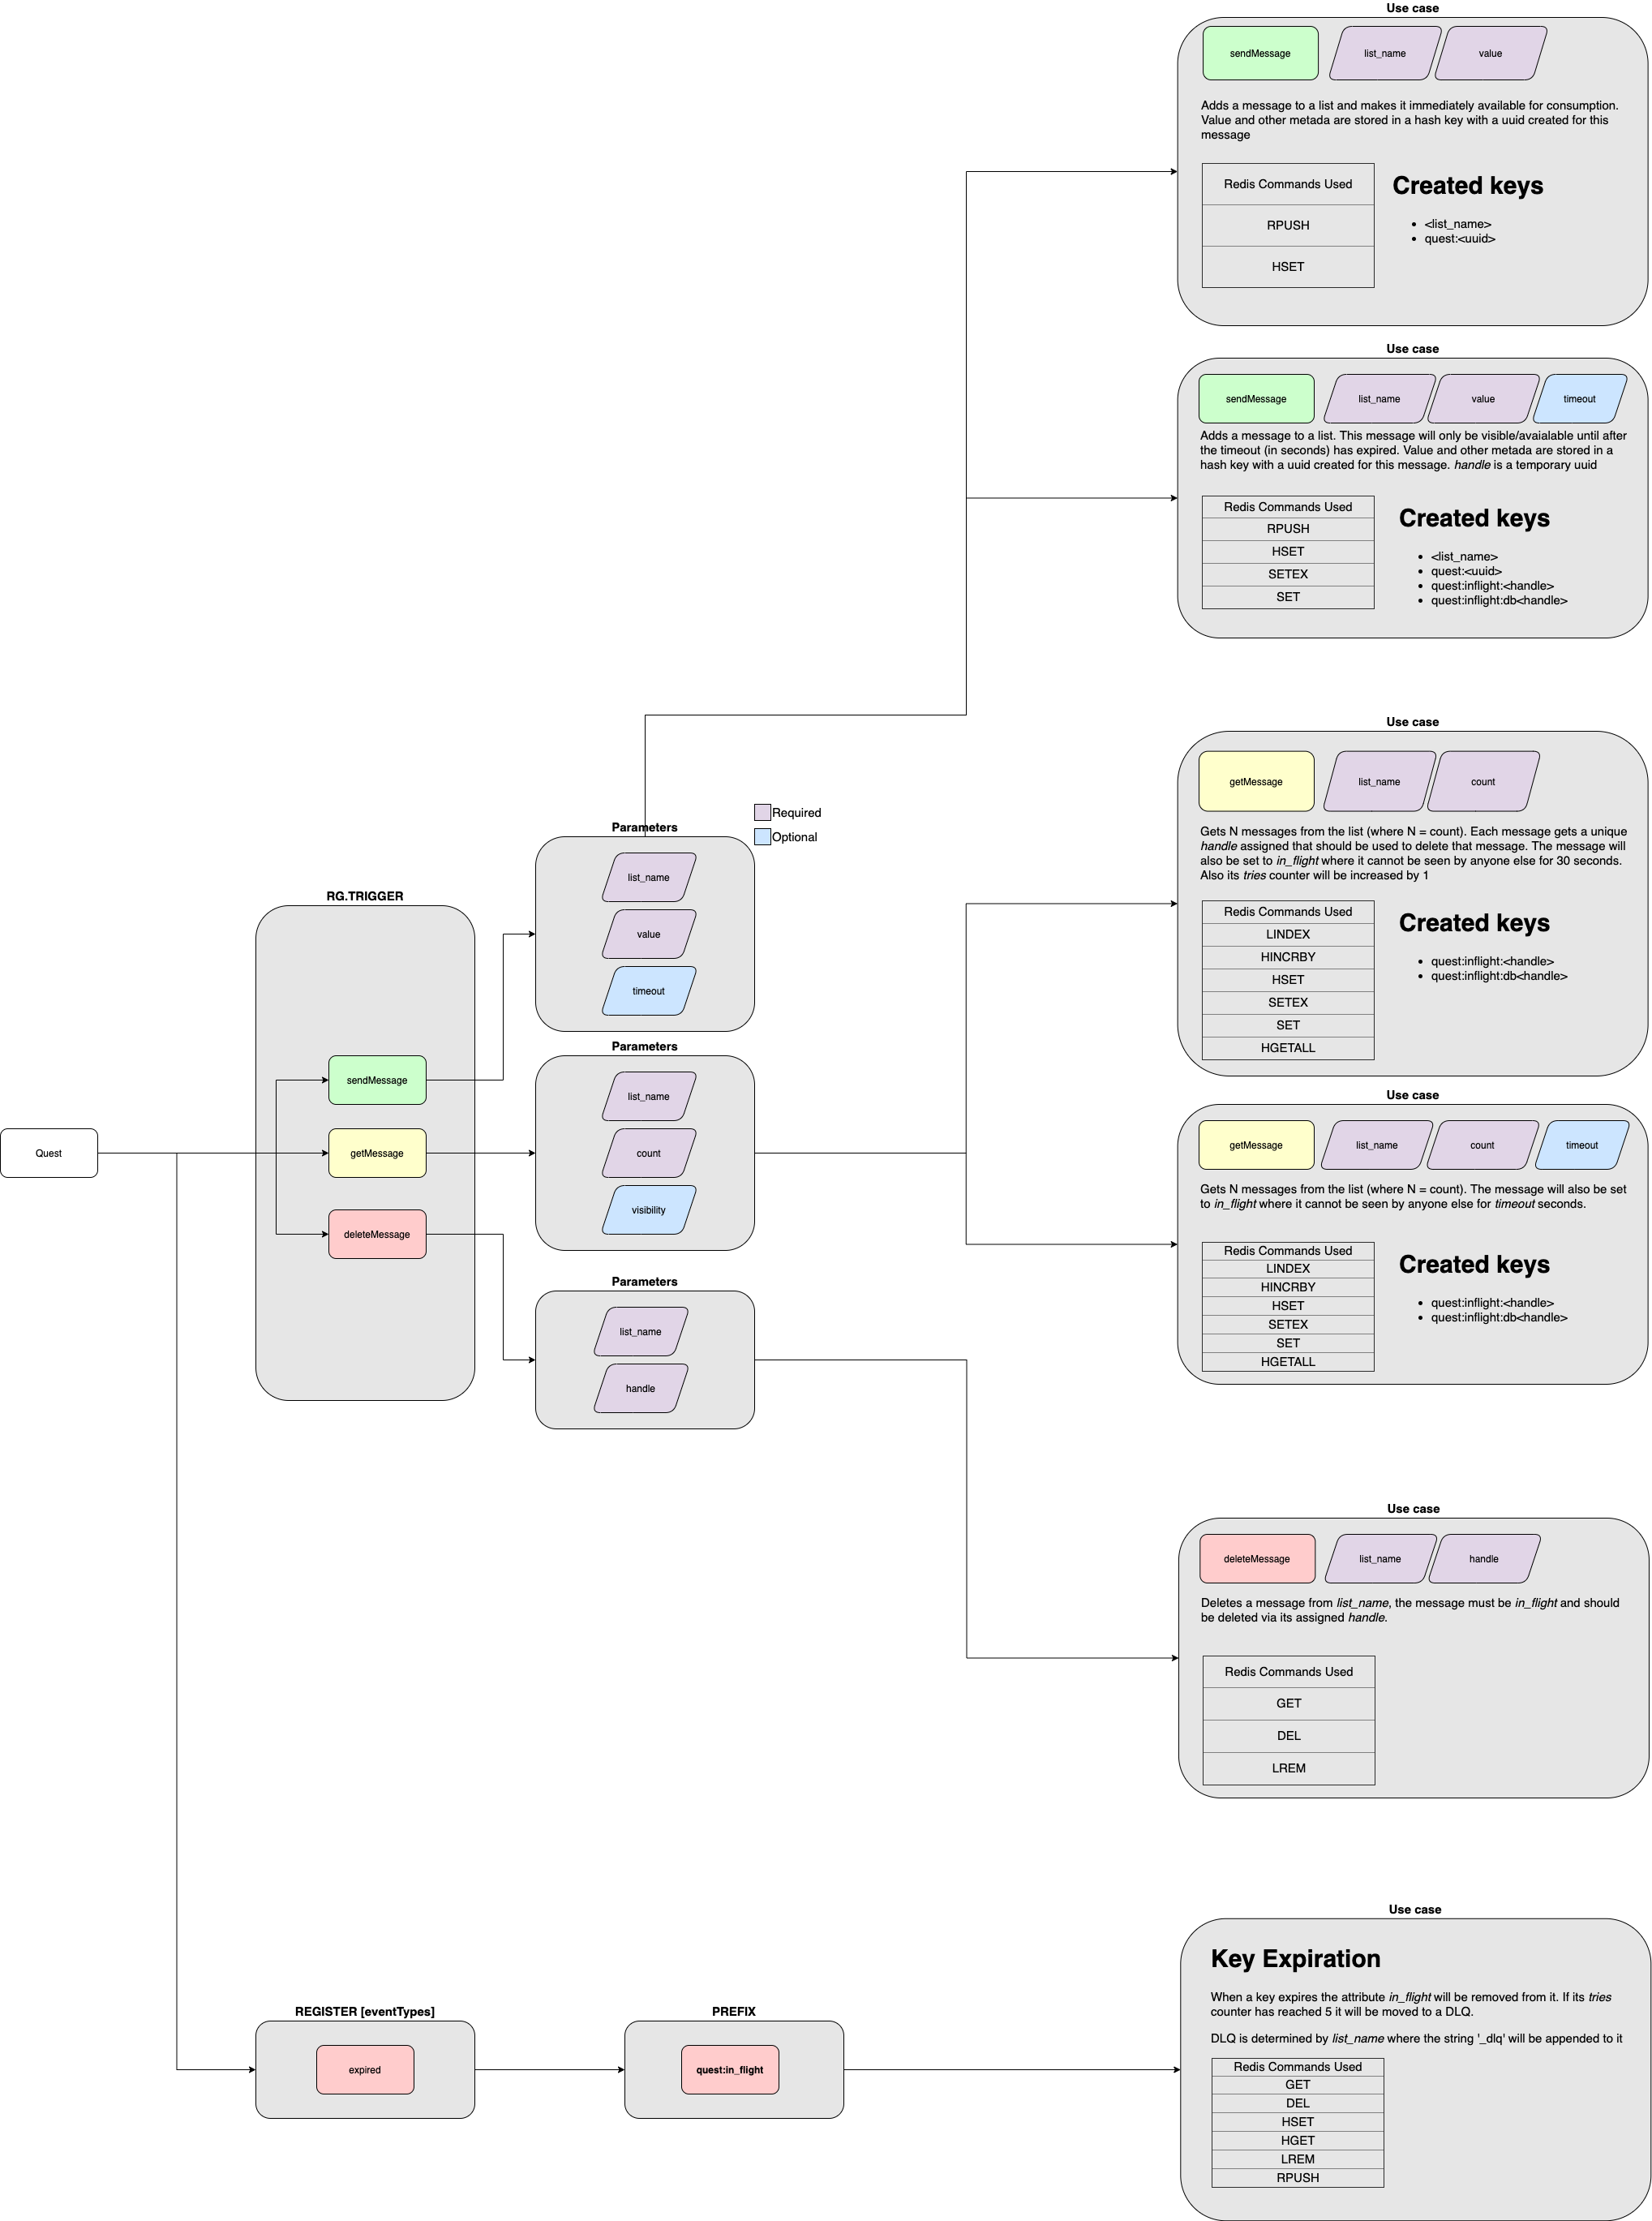Select the count parameter in the middle Parameters box
The width and height of the screenshot is (1652, 2221).
pyautogui.click(x=648, y=1153)
